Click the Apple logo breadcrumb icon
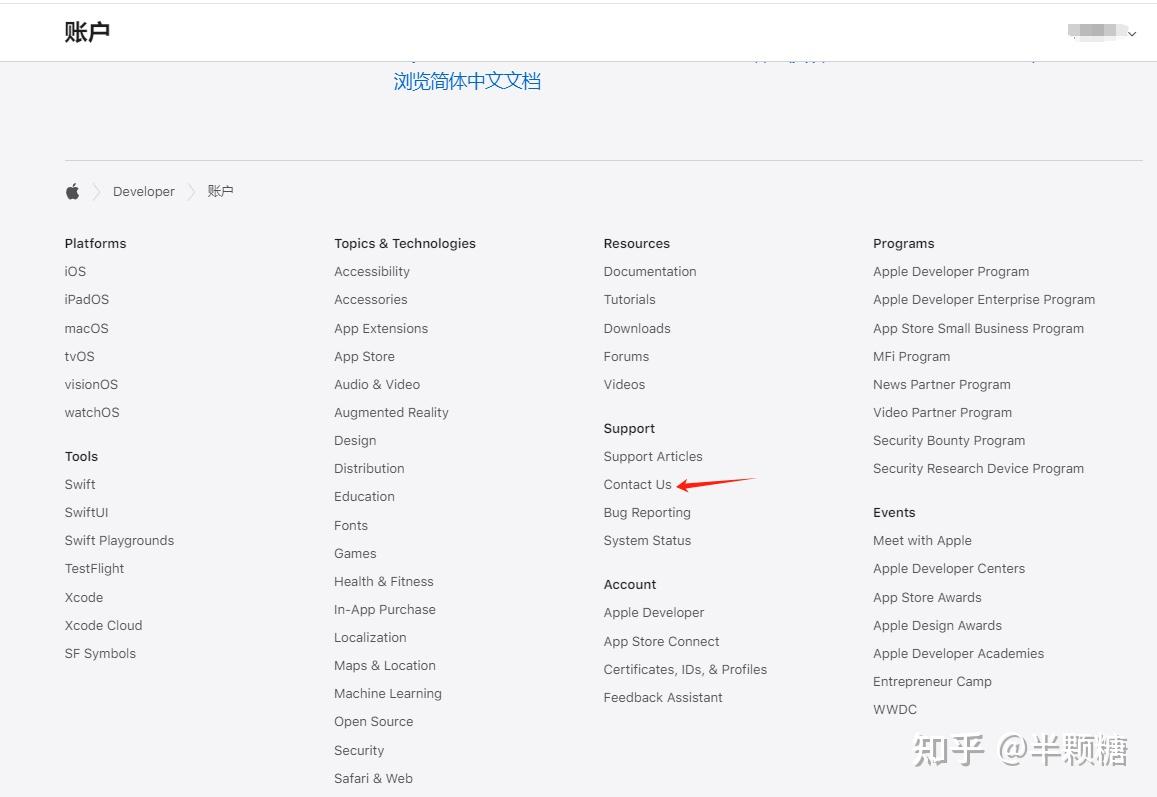The image size is (1157, 797). click(72, 192)
